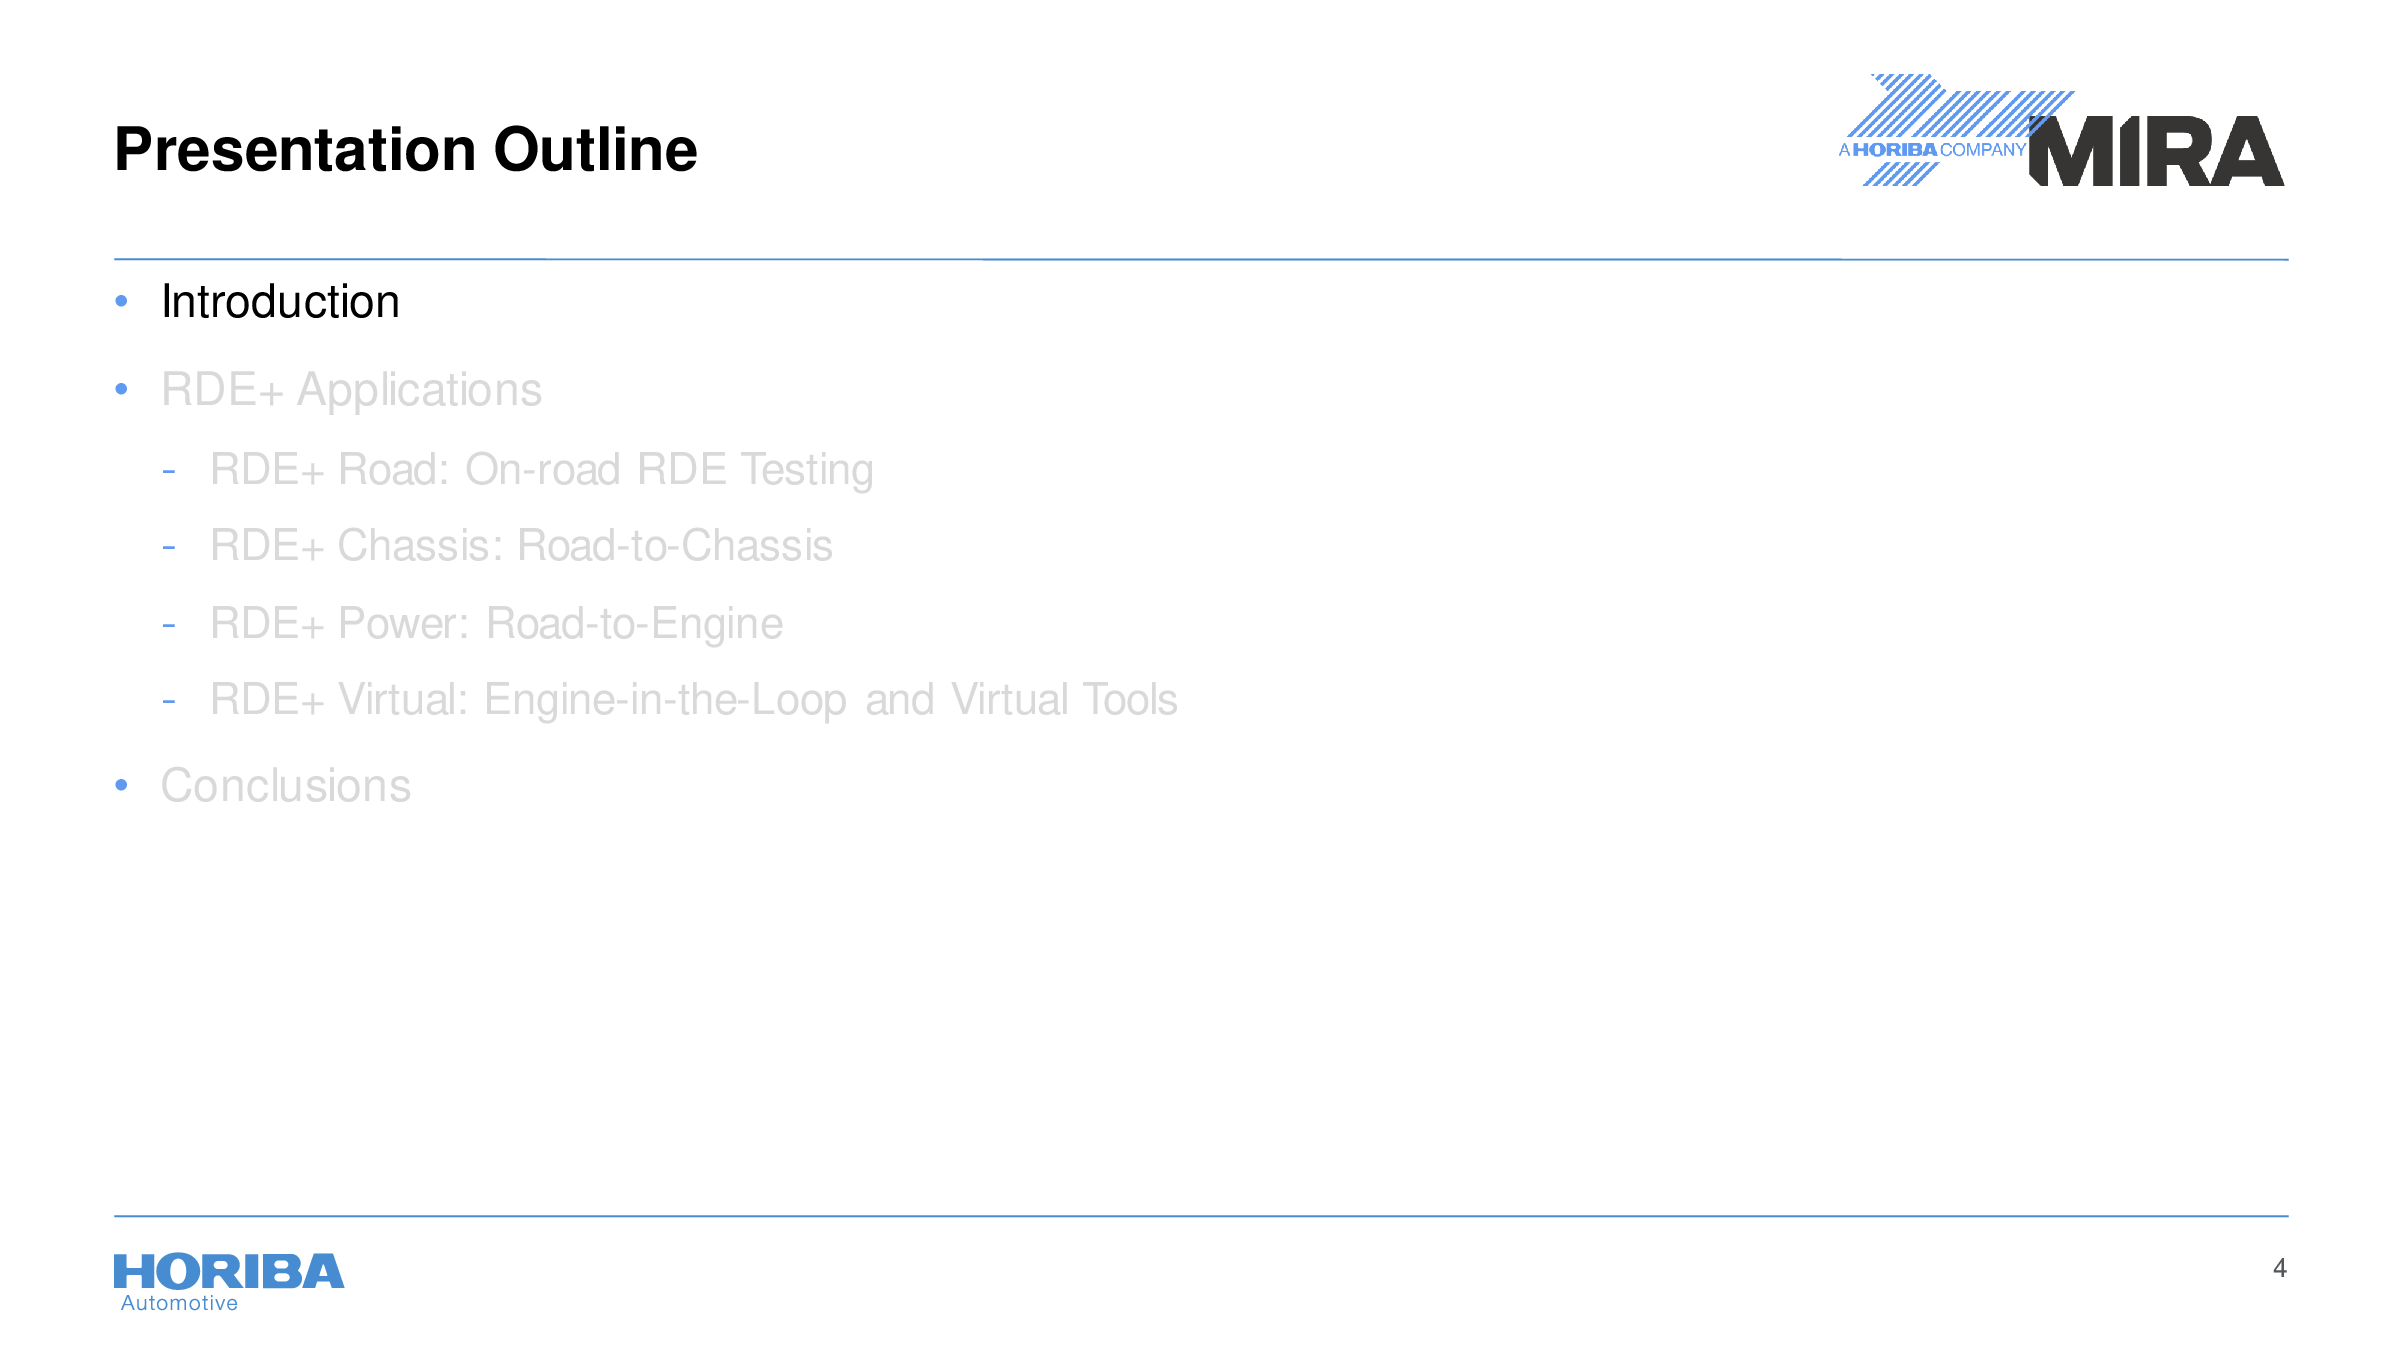The image size is (2401, 1350).
Task: Click the RDE+ Applications bullet dot
Action: point(121,389)
